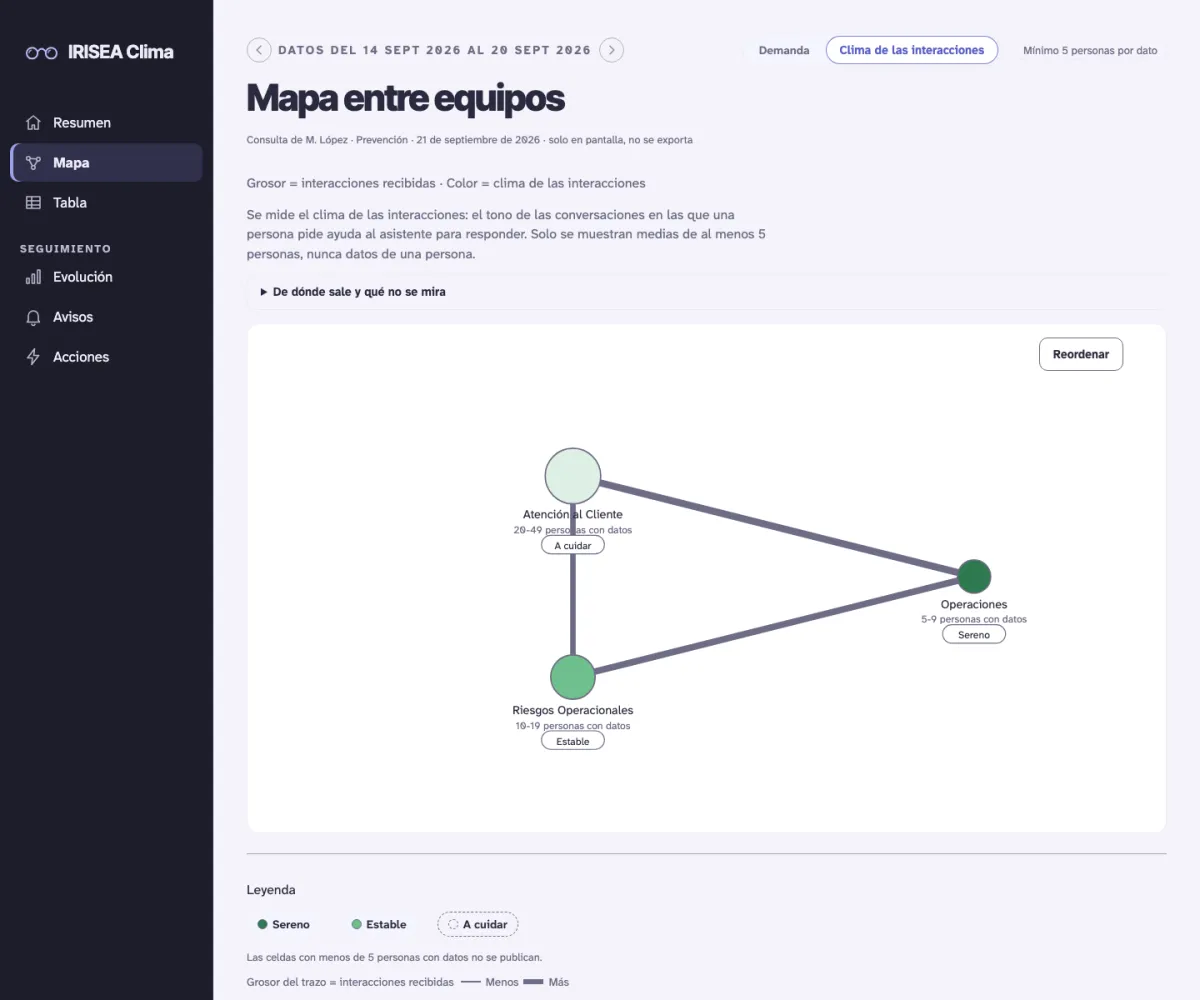Click the link between Riesgos Operacionales and Operaciones
The image size is (1200, 1000).
point(775,626)
